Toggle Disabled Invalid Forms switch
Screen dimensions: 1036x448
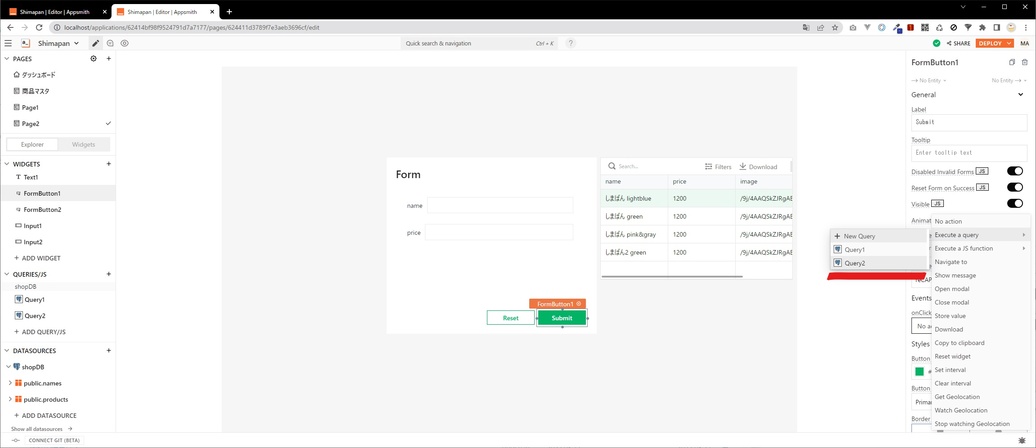pos(1014,171)
